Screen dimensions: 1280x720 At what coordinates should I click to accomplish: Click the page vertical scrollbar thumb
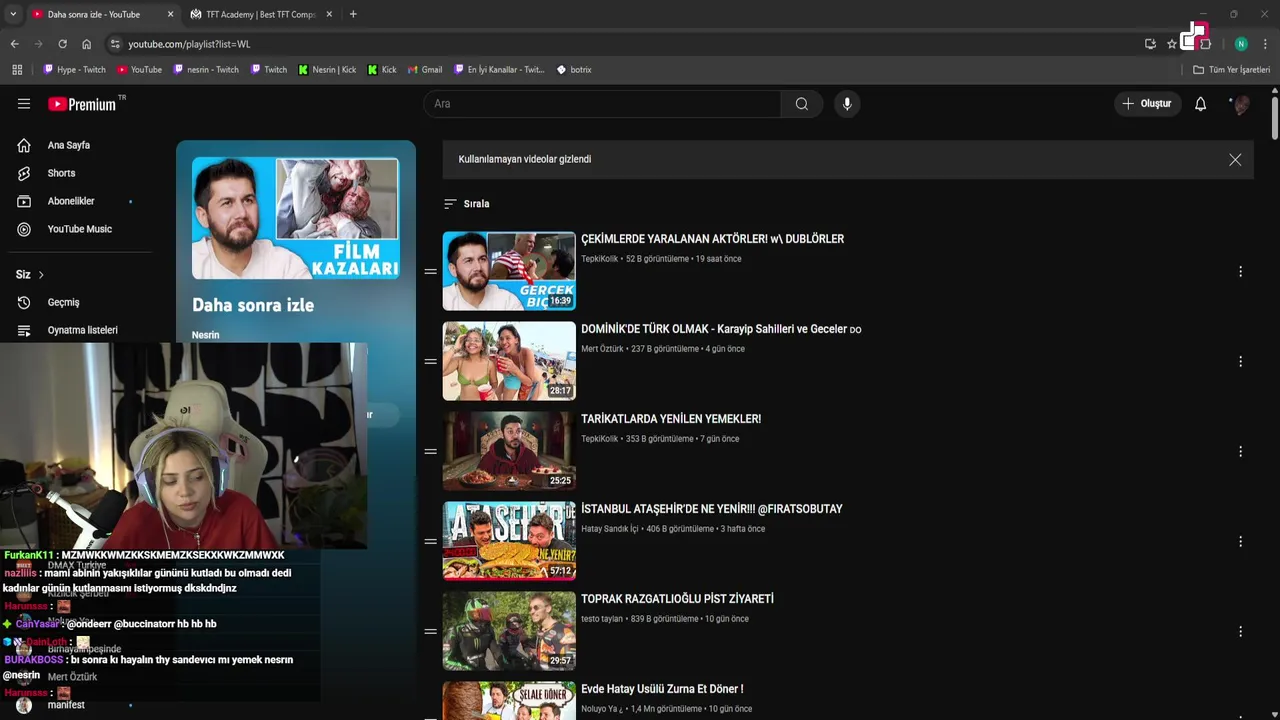tap(1275, 117)
